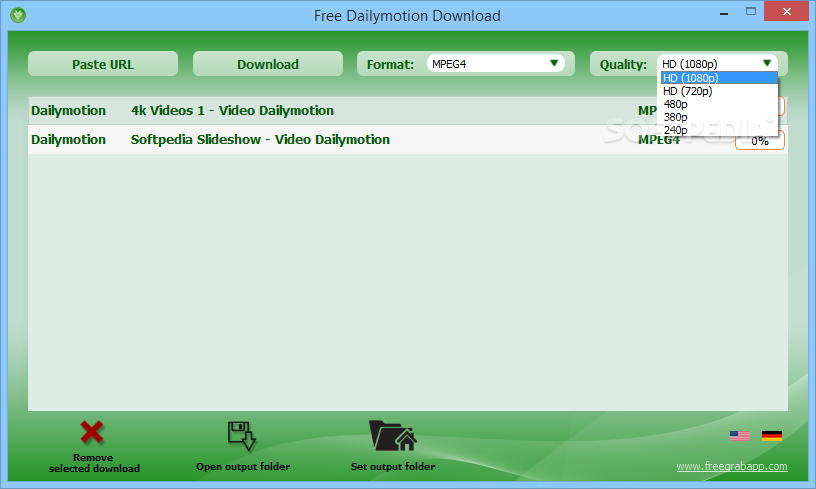Image resolution: width=816 pixels, height=489 pixels.
Task: Click the Set output folder label
Action: (x=393, y=467)
